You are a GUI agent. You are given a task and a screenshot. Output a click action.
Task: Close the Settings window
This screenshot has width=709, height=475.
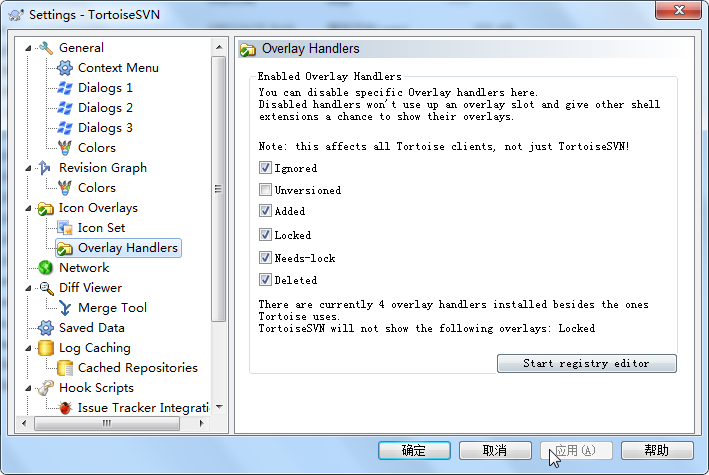click(x=678, y=10)
